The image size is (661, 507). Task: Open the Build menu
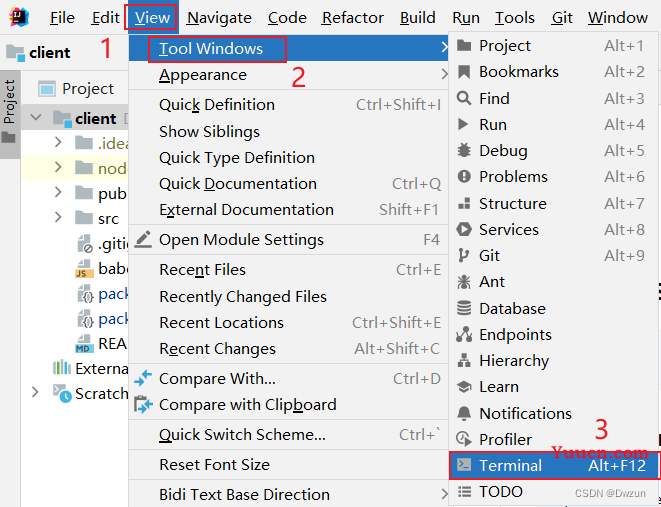tap(417, 18)
